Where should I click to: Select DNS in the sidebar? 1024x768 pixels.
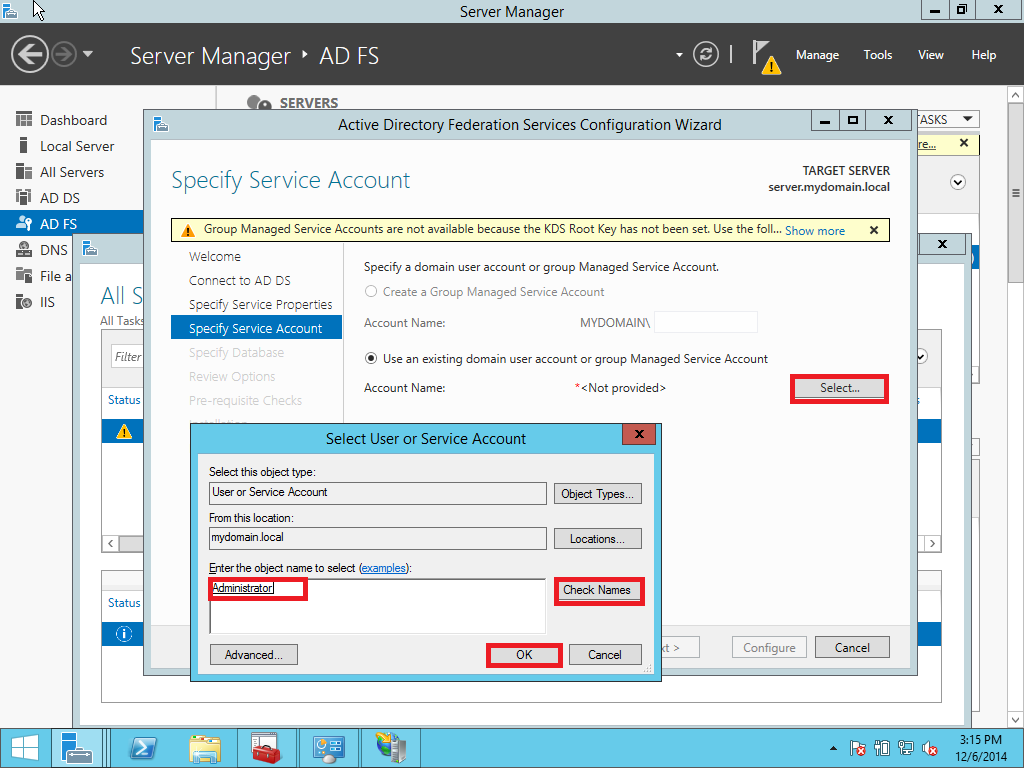(57, 249)
